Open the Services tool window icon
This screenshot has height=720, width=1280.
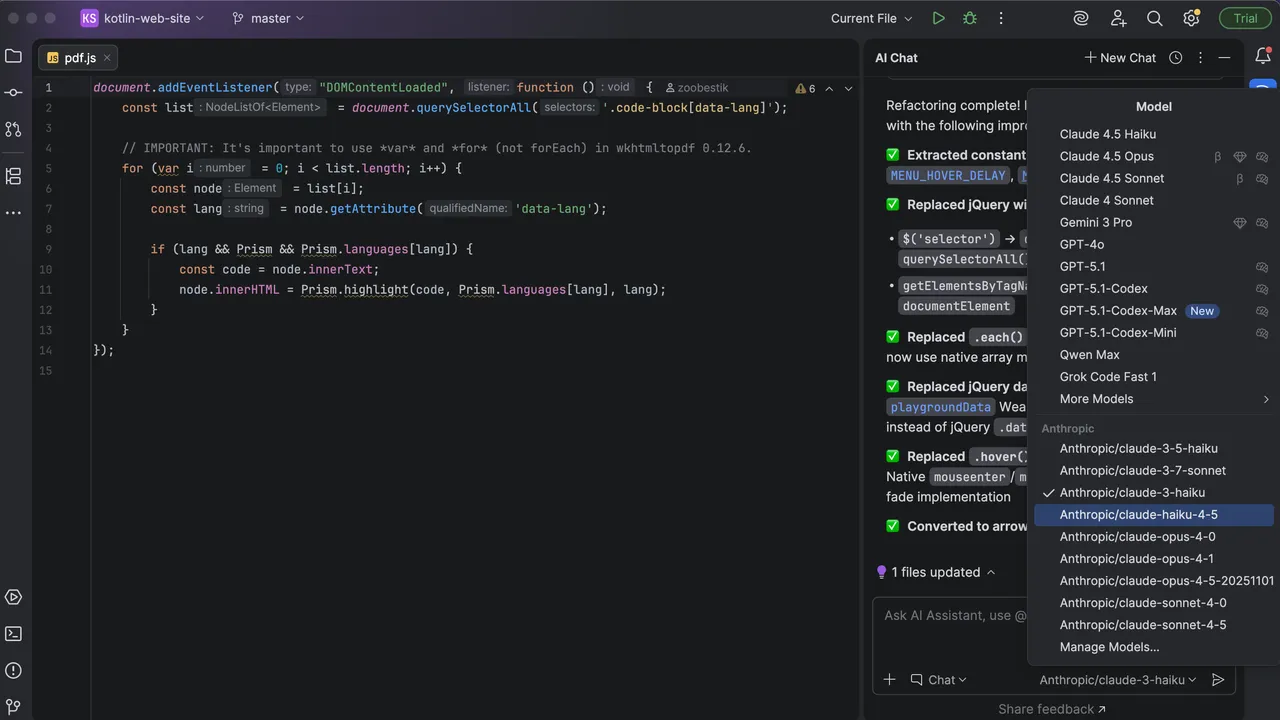click(x=13, y=597)
